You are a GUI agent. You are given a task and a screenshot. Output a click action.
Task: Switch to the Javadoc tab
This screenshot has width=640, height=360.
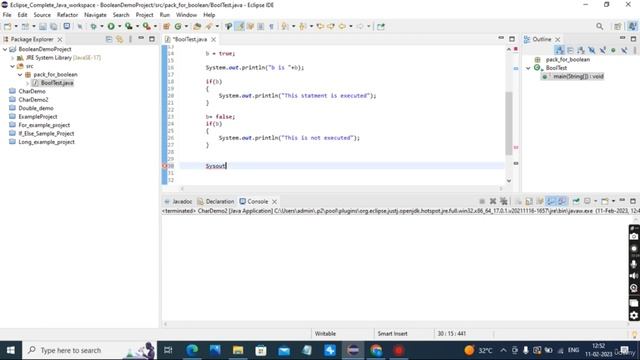178,202
